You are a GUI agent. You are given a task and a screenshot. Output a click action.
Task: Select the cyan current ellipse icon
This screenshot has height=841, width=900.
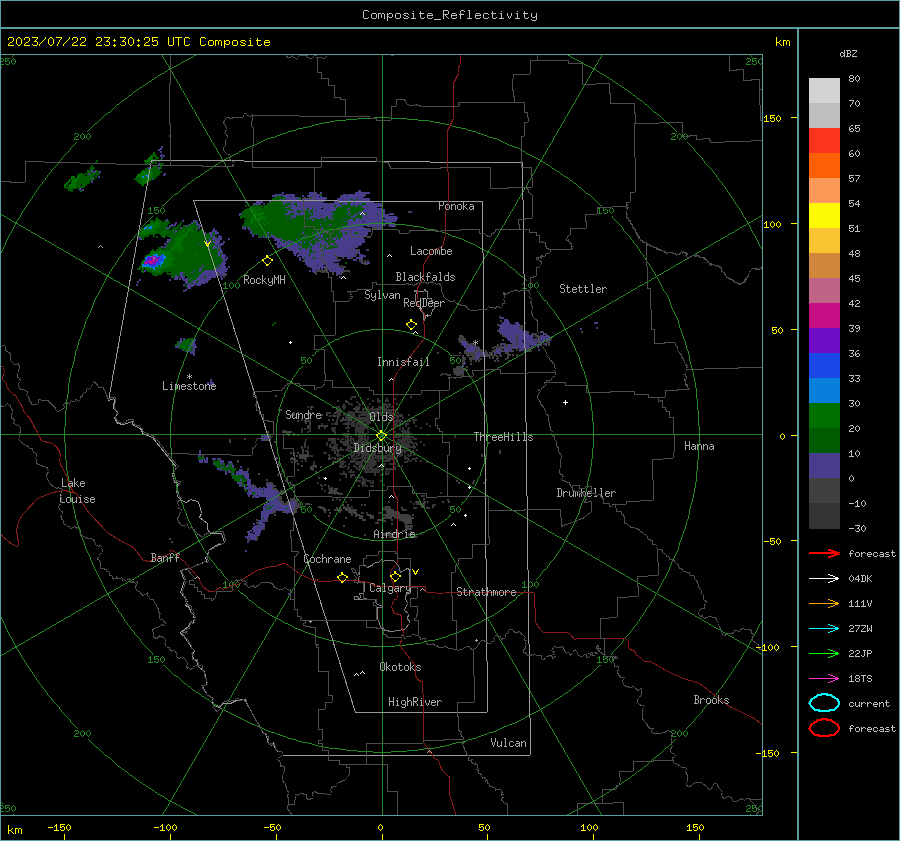pos(824,703)
